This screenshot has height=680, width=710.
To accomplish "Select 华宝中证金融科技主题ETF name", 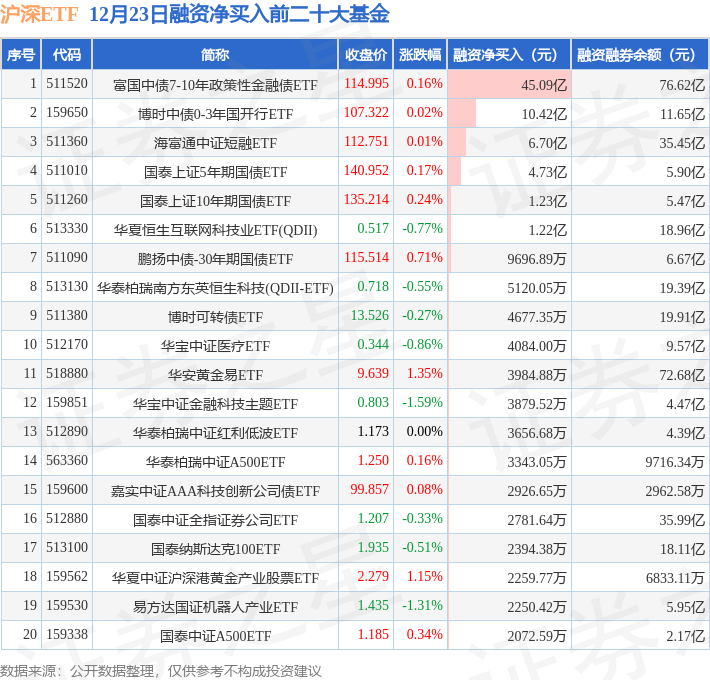I will coord(215,404).
